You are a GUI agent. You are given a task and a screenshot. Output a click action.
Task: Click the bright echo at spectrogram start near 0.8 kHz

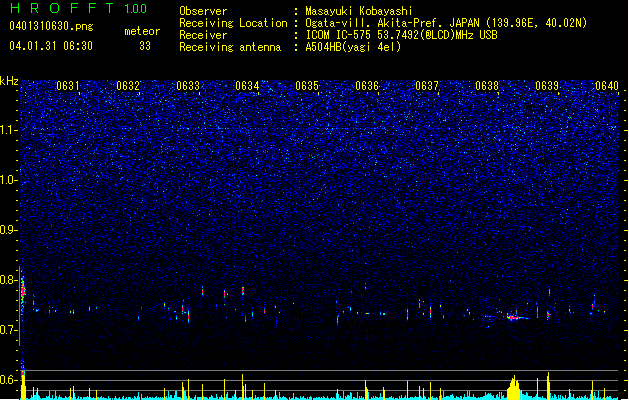point(23,290)
